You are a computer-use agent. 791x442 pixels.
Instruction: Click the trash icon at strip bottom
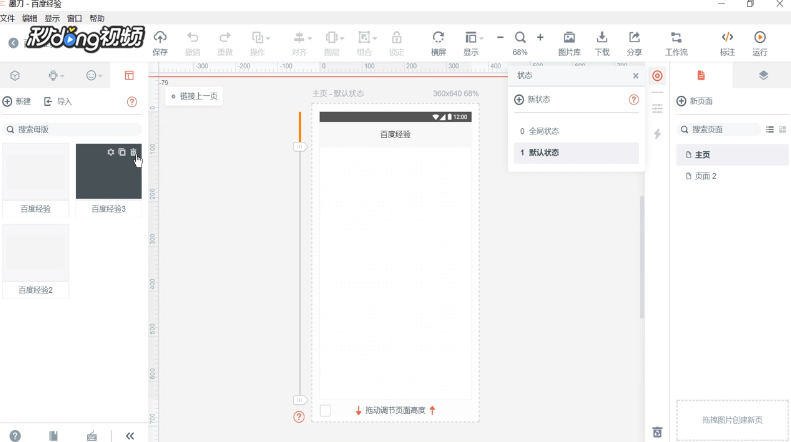pyautogui.click(x=657, y=432)
